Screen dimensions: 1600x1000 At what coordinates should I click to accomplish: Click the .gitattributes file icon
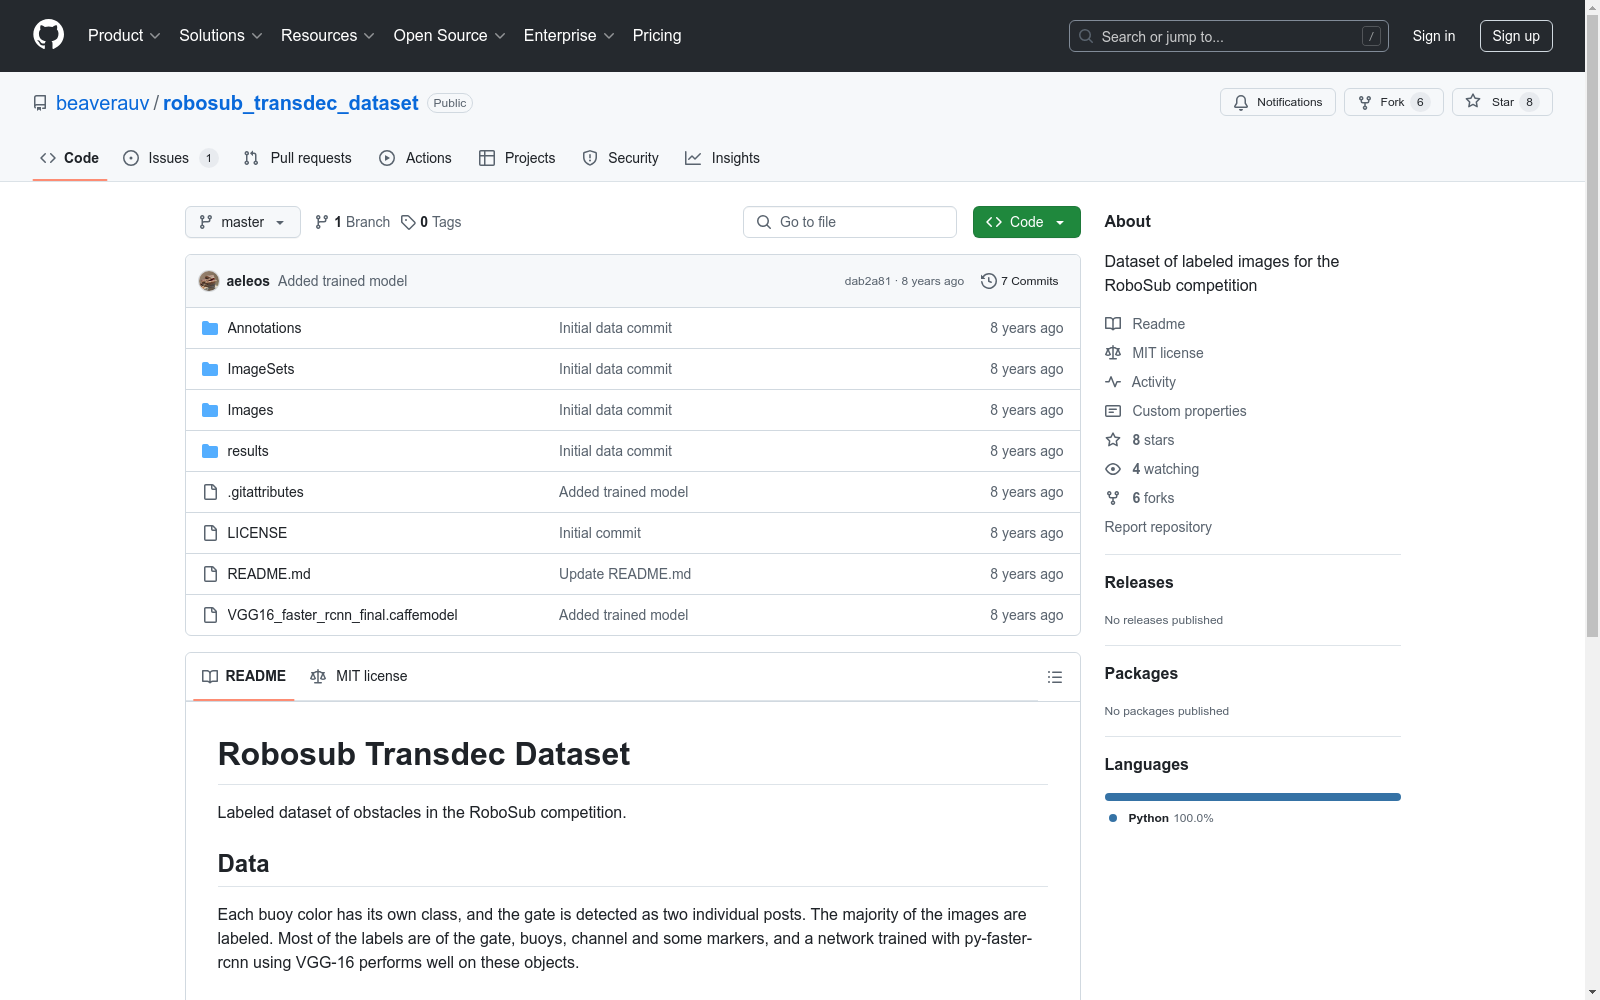tap(210, 492)
